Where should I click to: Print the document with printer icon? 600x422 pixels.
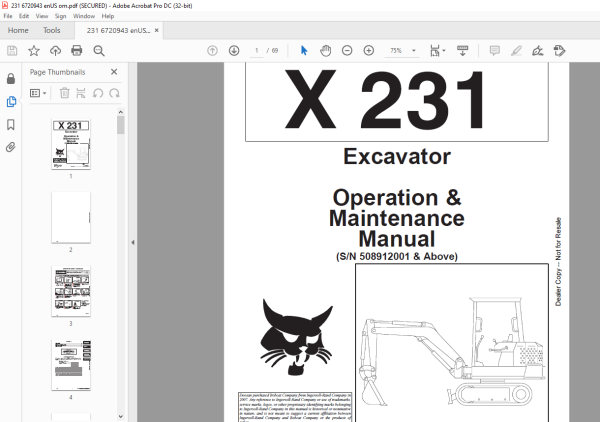(77, 51)
